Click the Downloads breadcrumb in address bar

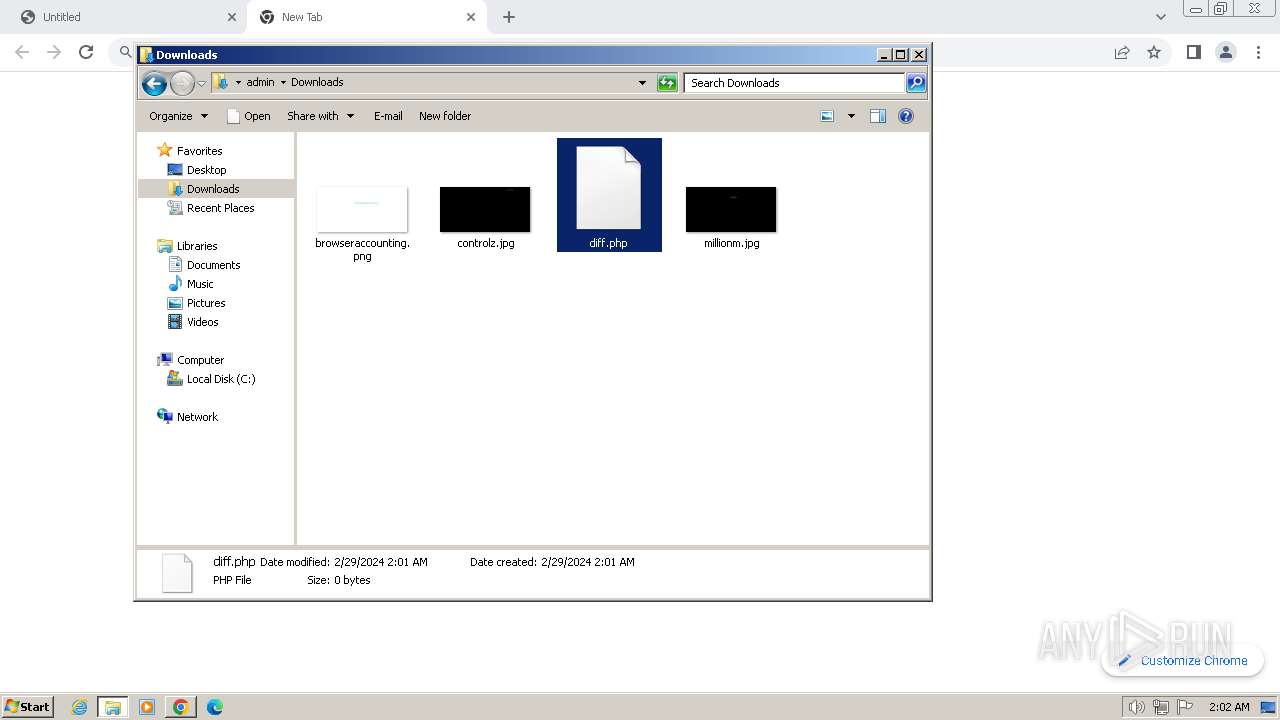click(317, 82)
